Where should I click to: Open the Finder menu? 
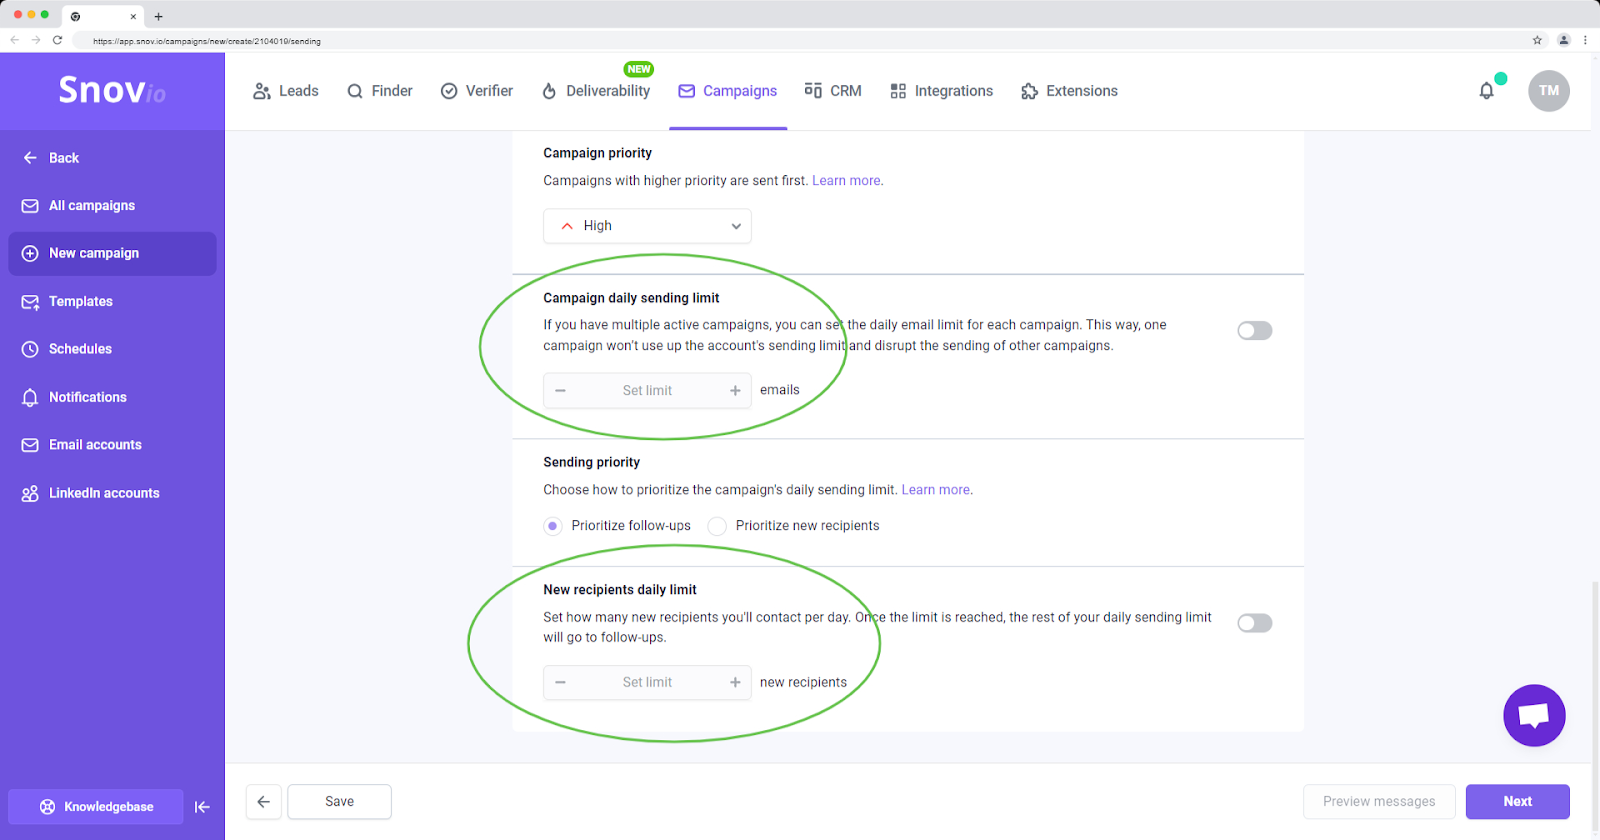tap(380, 91)
